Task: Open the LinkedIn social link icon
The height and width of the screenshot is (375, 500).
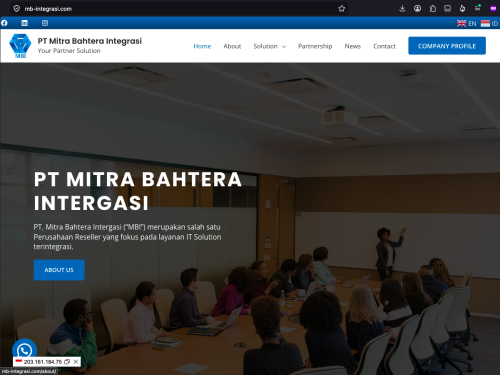Action: pos(24,23)
